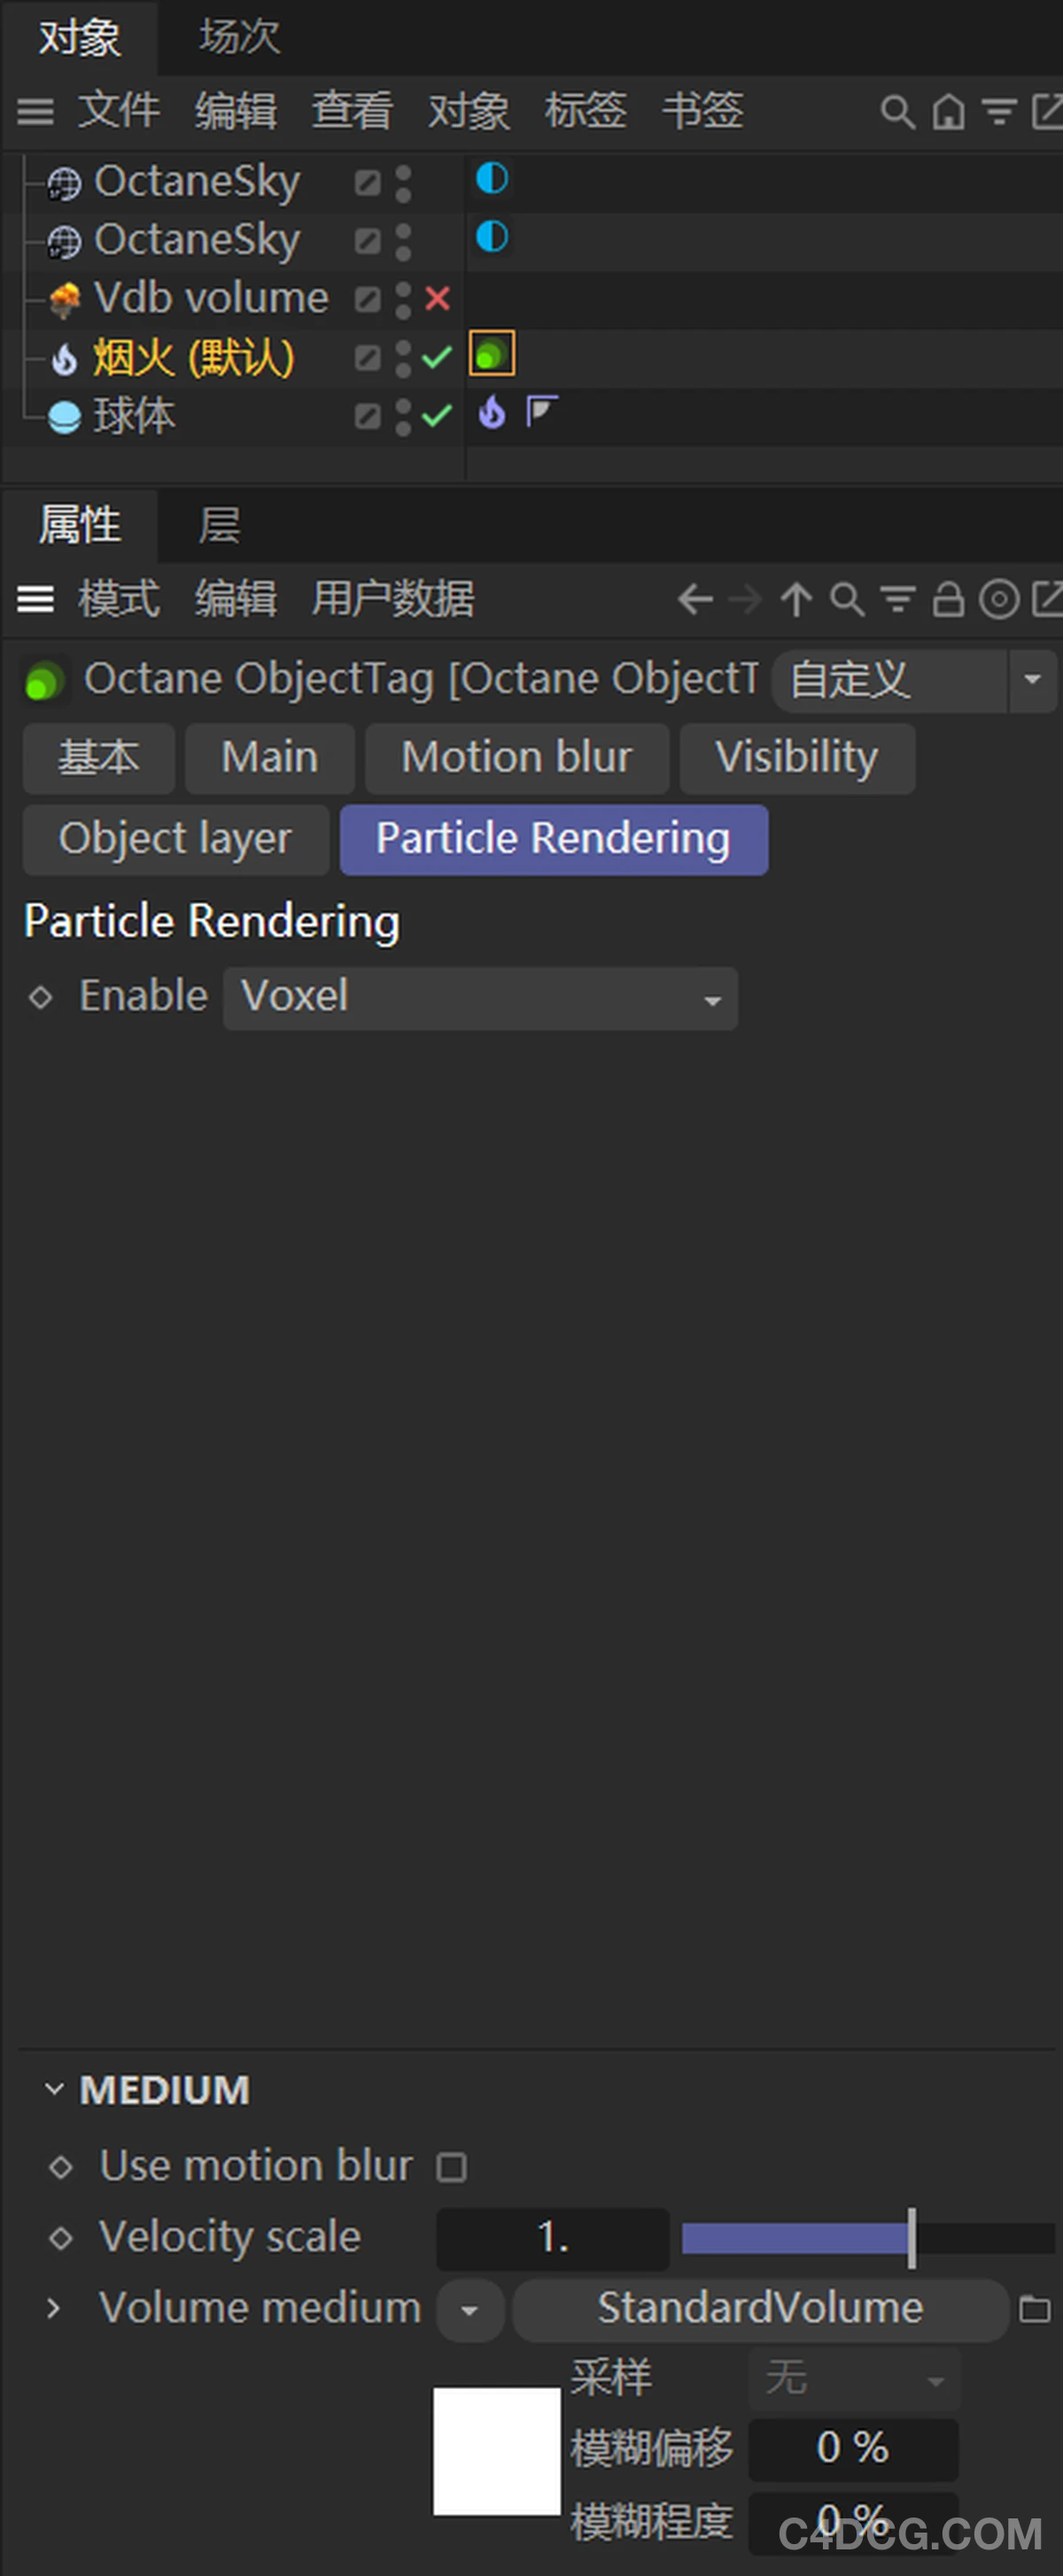The height and width of the screenshot is (2576, 1063).
Task: Open the Volume medium dropdown arrow
Action: [469, 2310]
